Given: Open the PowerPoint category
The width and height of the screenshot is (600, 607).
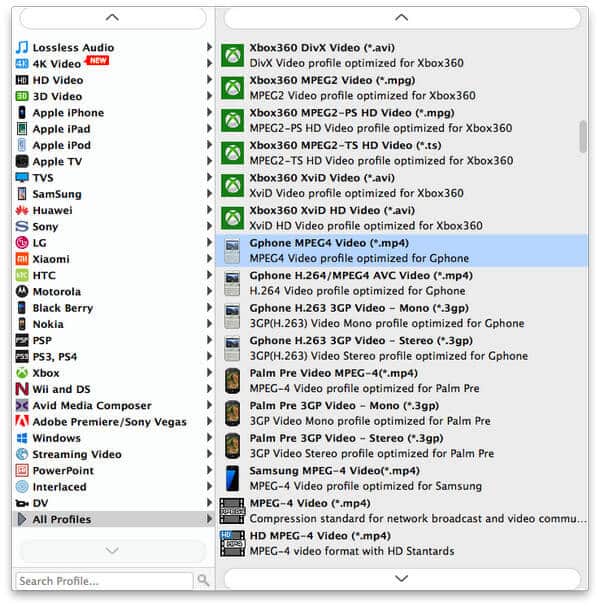Looking at the screenshot, I should 63,470.
